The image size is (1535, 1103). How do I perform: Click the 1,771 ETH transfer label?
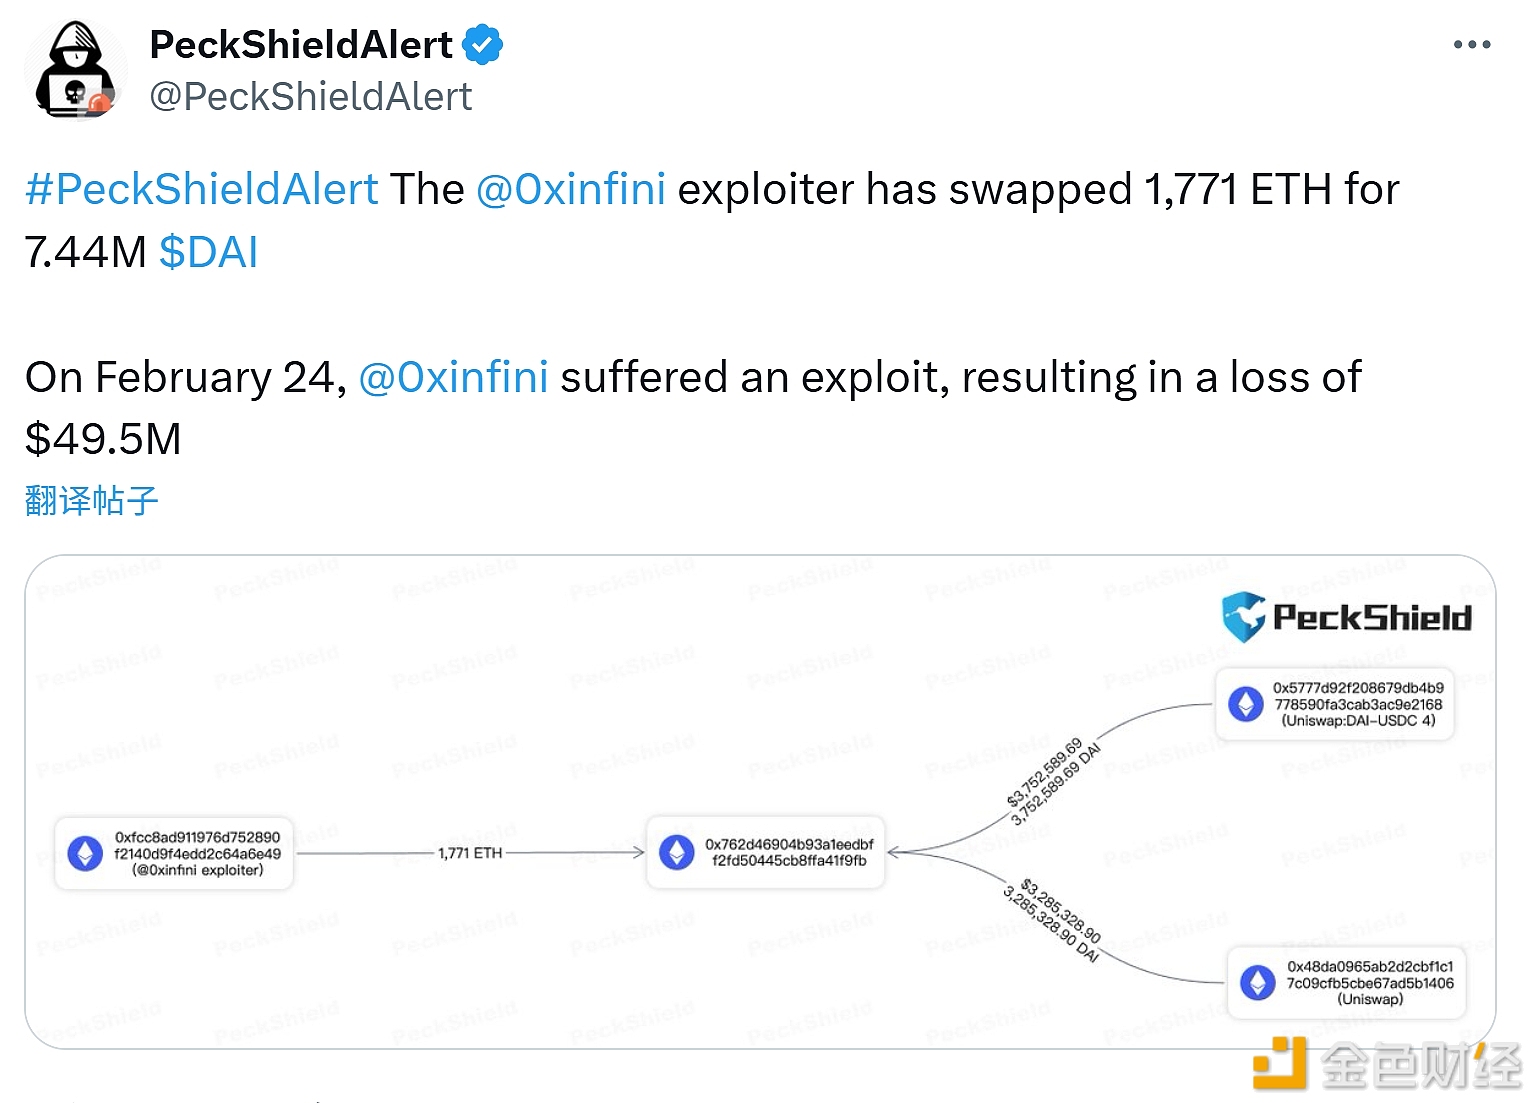tap(470, 853)
